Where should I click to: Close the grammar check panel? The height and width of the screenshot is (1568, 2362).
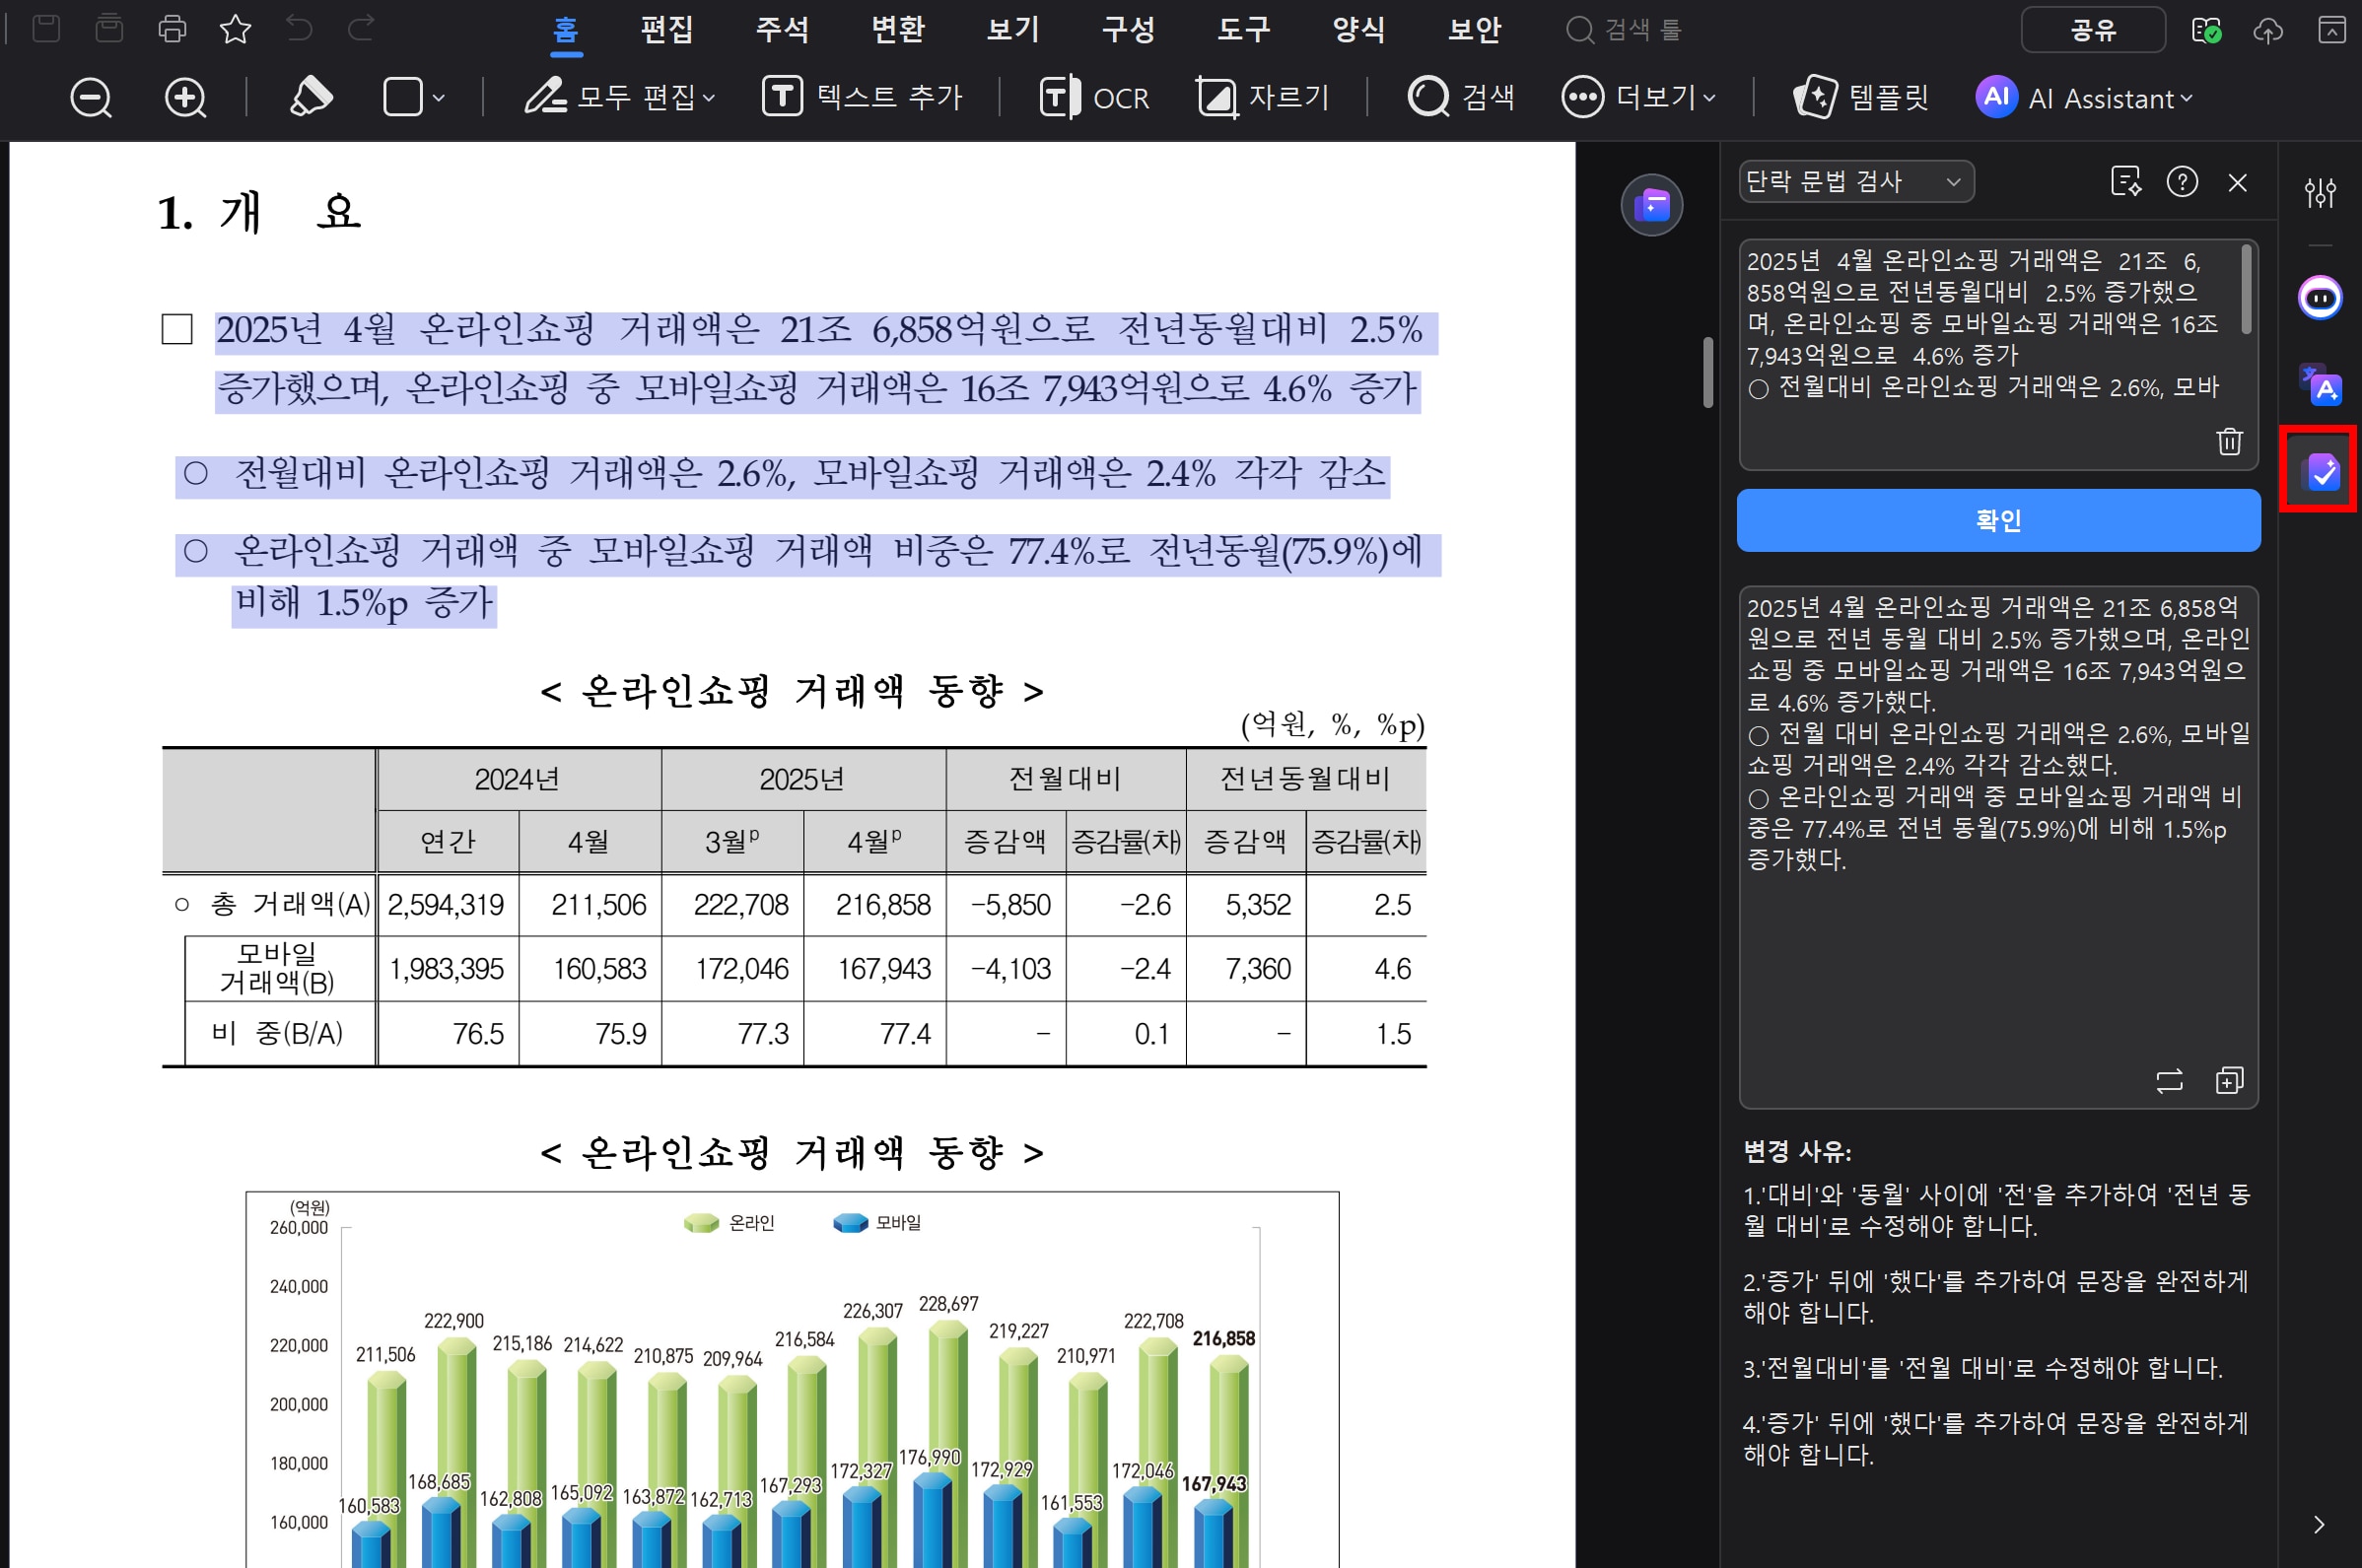coord(2238,182)
